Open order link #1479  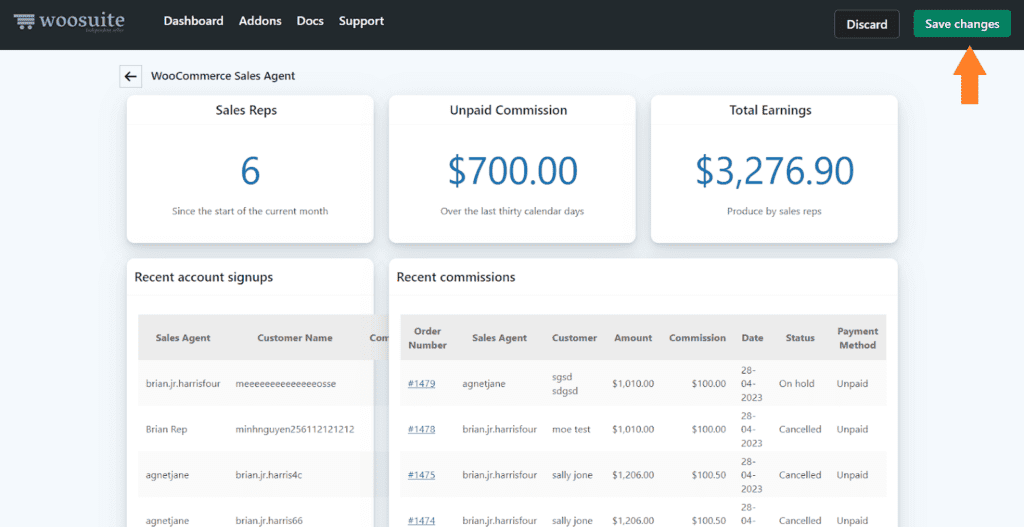click(x=421, y=383)
